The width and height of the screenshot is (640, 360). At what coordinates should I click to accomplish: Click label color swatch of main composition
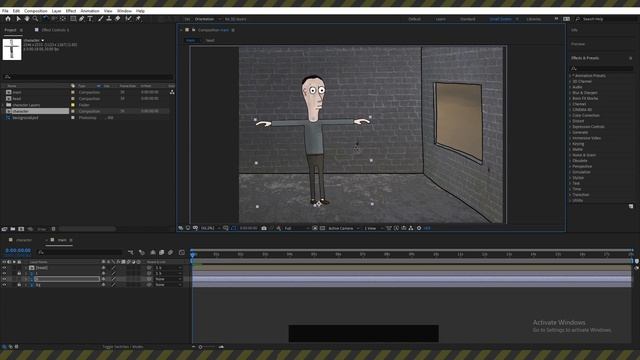73,93
